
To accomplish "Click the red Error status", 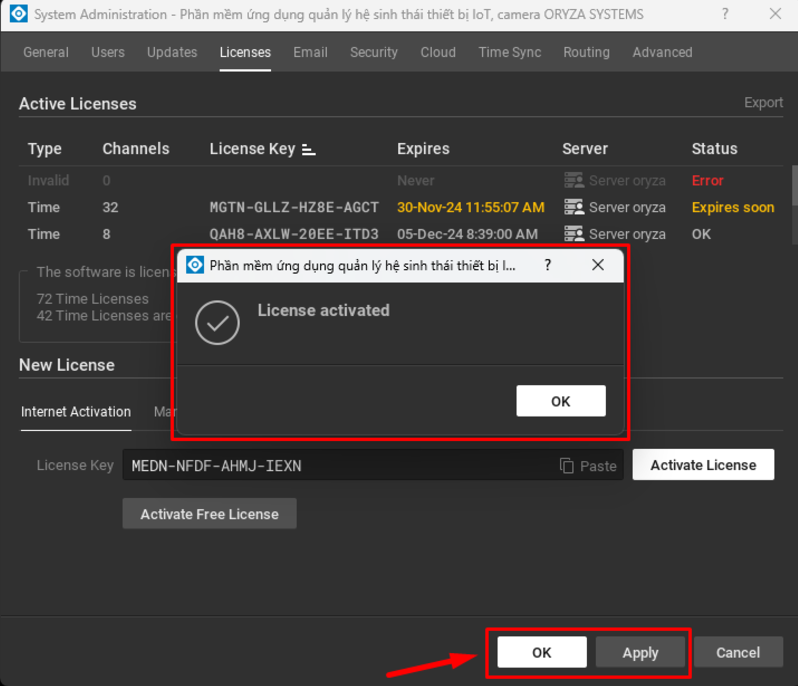I will click(x=707, y=180).
